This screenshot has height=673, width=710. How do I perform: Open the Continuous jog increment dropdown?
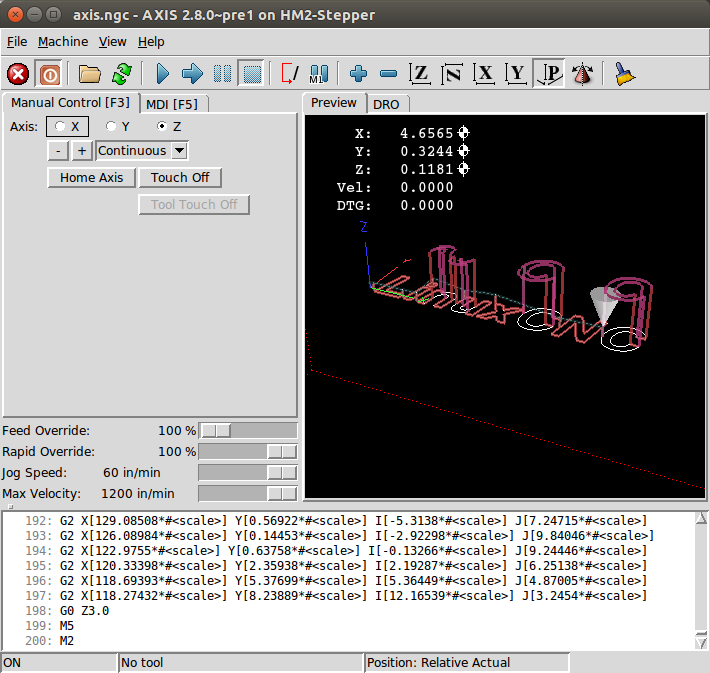tap(179, 151)
